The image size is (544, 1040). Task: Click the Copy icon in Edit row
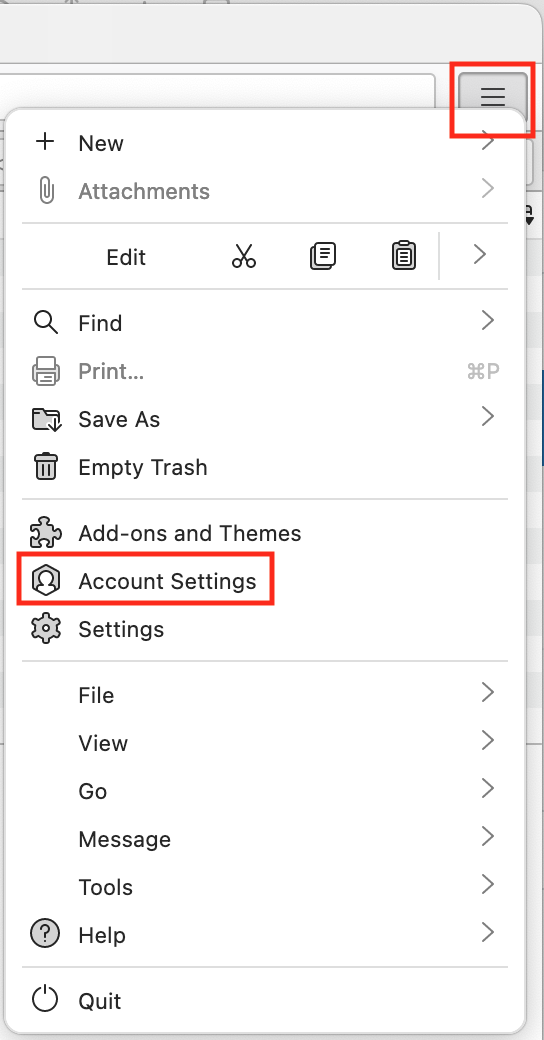pos(323,255)
